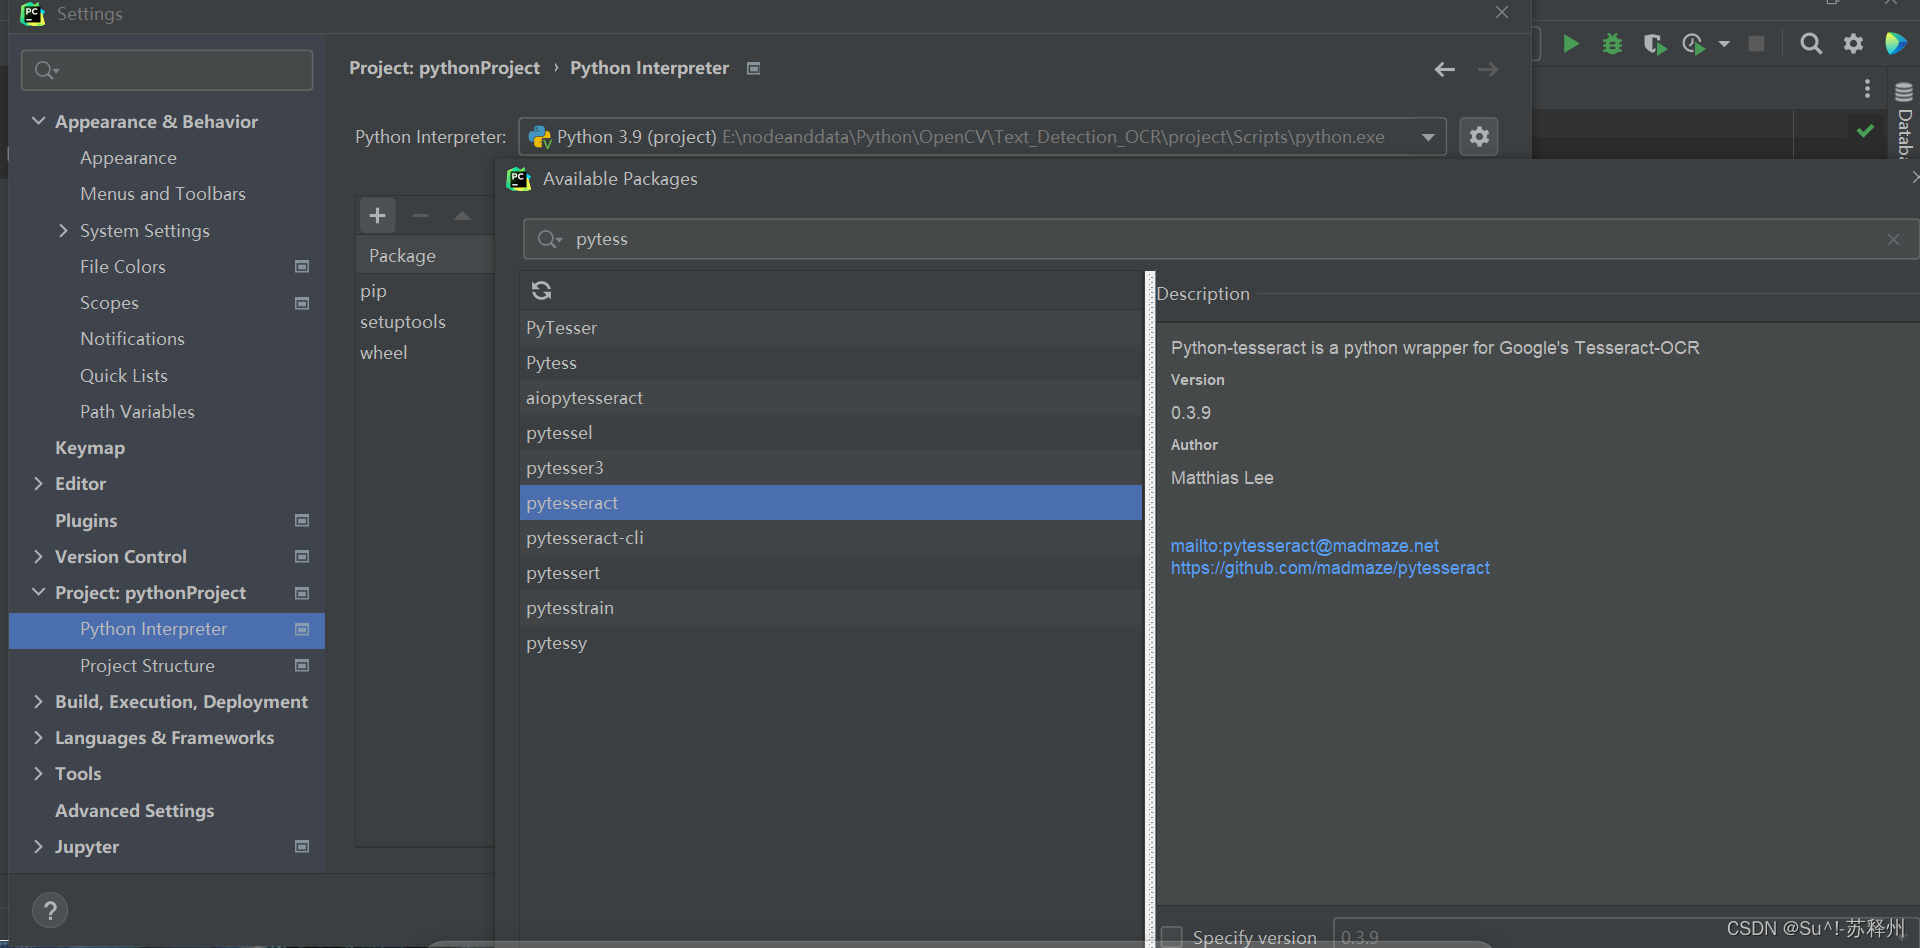Select the aiopytesseract package
The image size is (1920, 948).
(x=830, y=398)
